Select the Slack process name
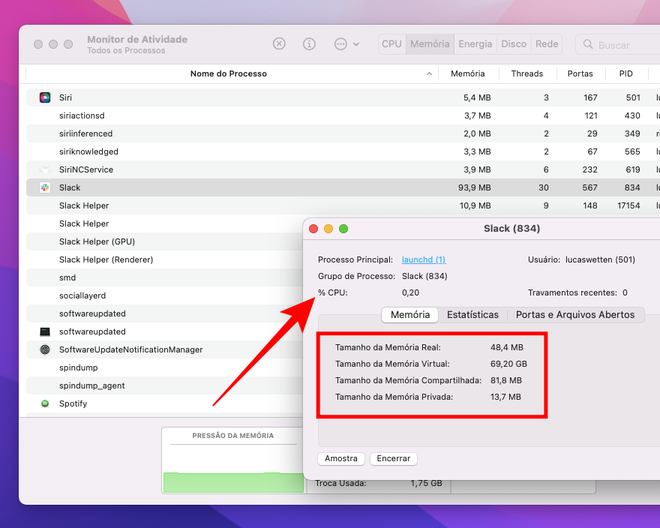Image resolution: width=660 pixels, height=528 pixels. [x=70, y=188]
